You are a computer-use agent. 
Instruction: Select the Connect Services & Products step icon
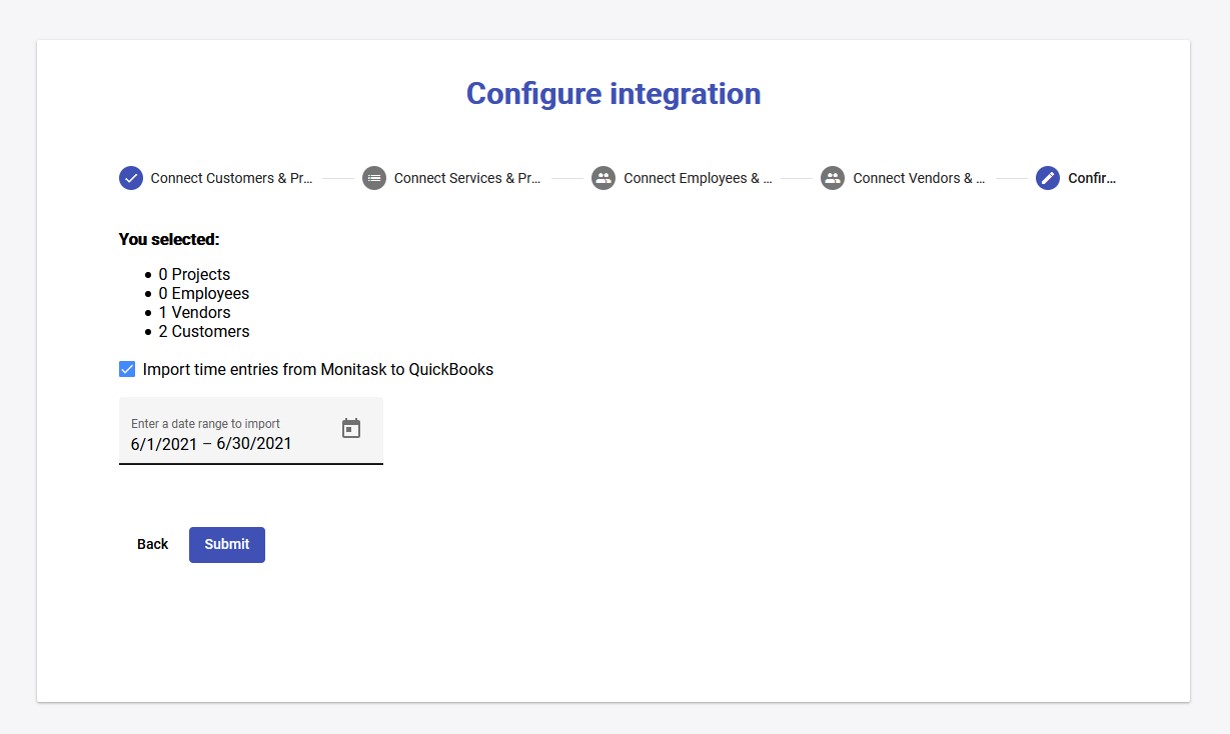pos(373,177)
